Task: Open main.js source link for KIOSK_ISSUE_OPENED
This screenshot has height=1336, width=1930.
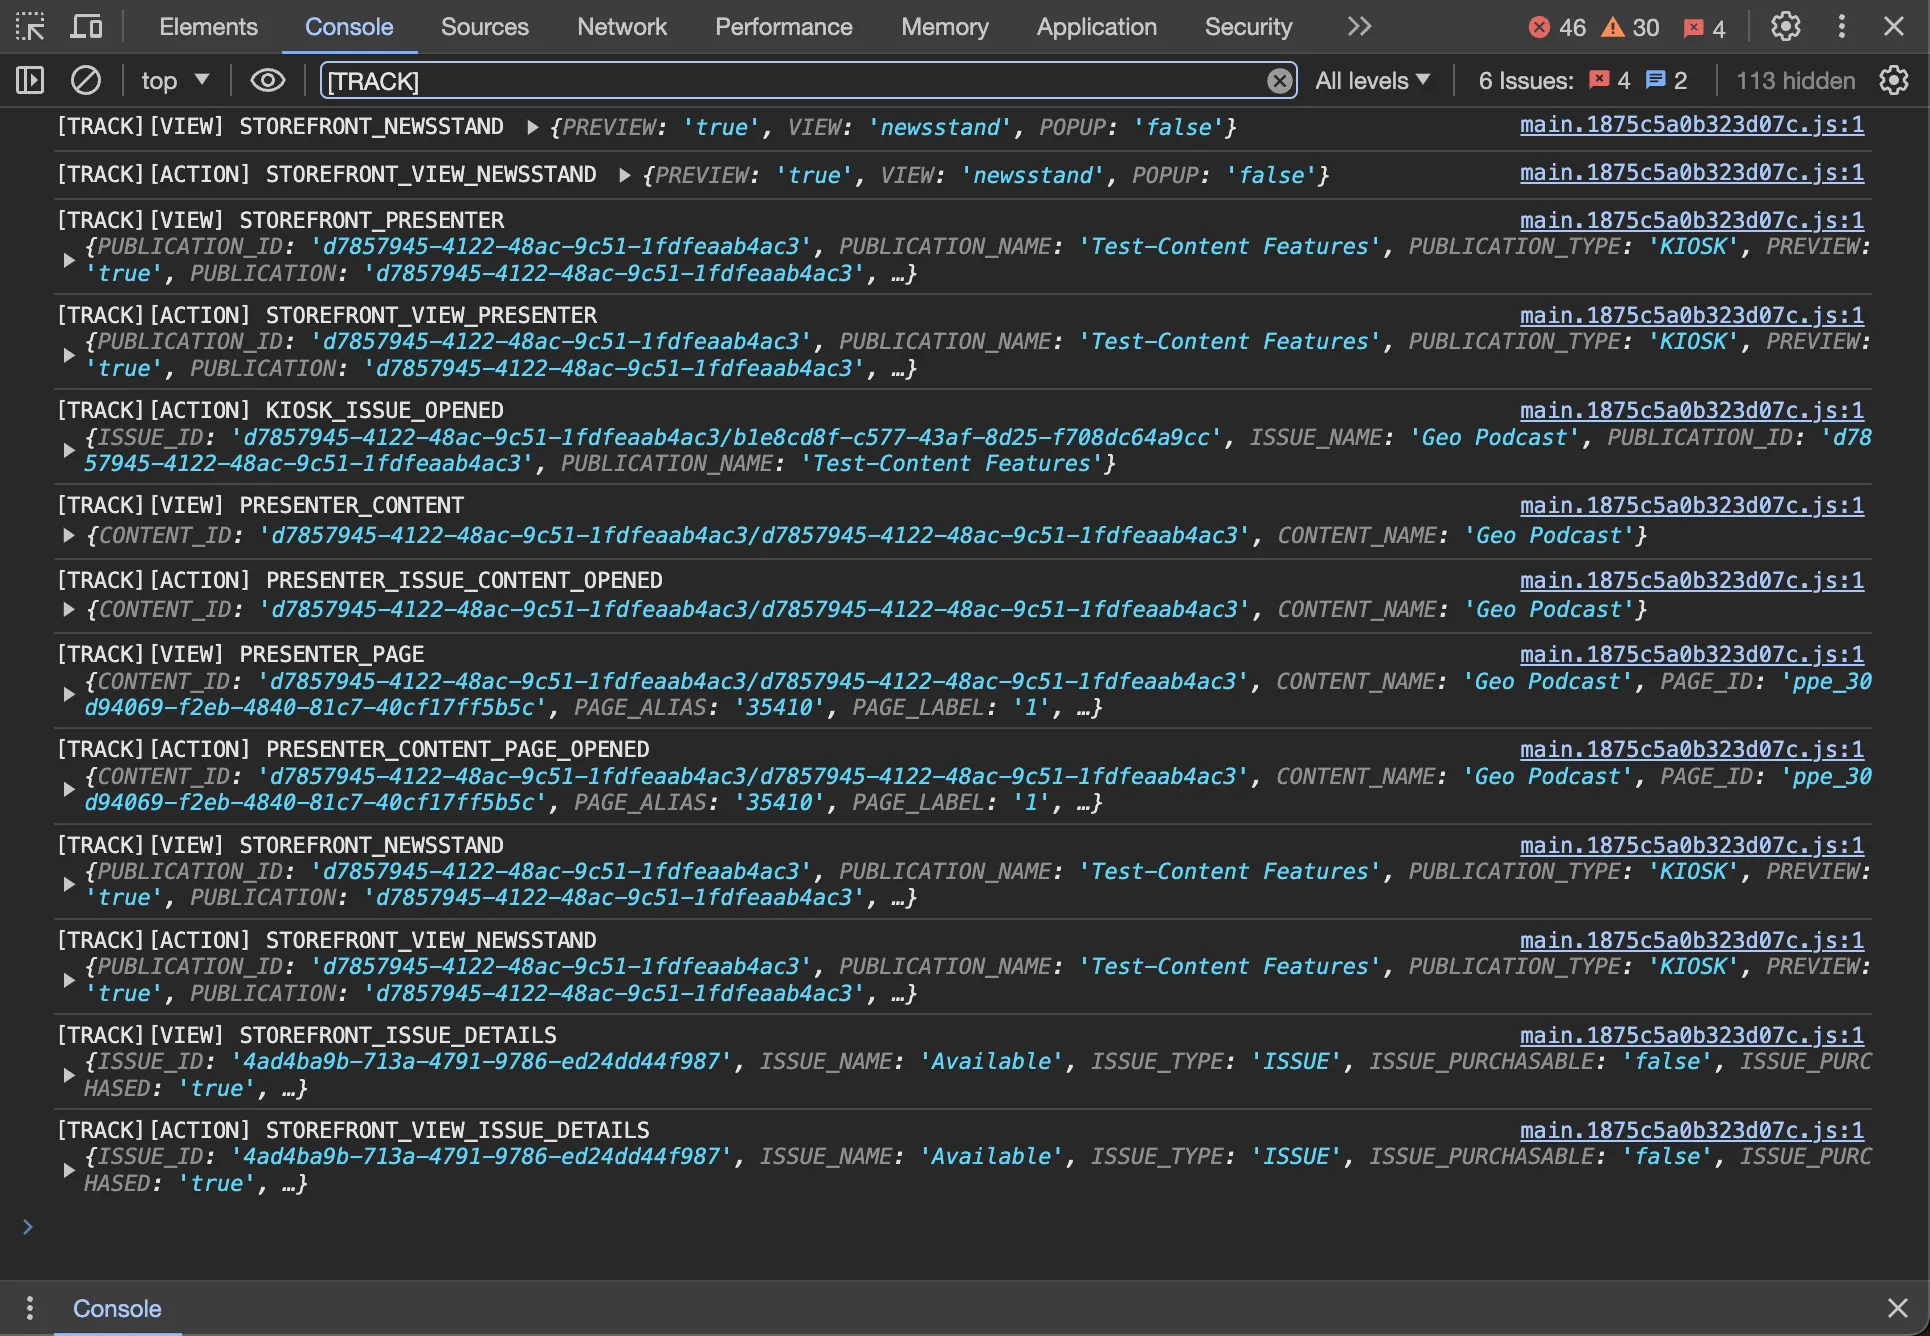Action: [1691, 410]
